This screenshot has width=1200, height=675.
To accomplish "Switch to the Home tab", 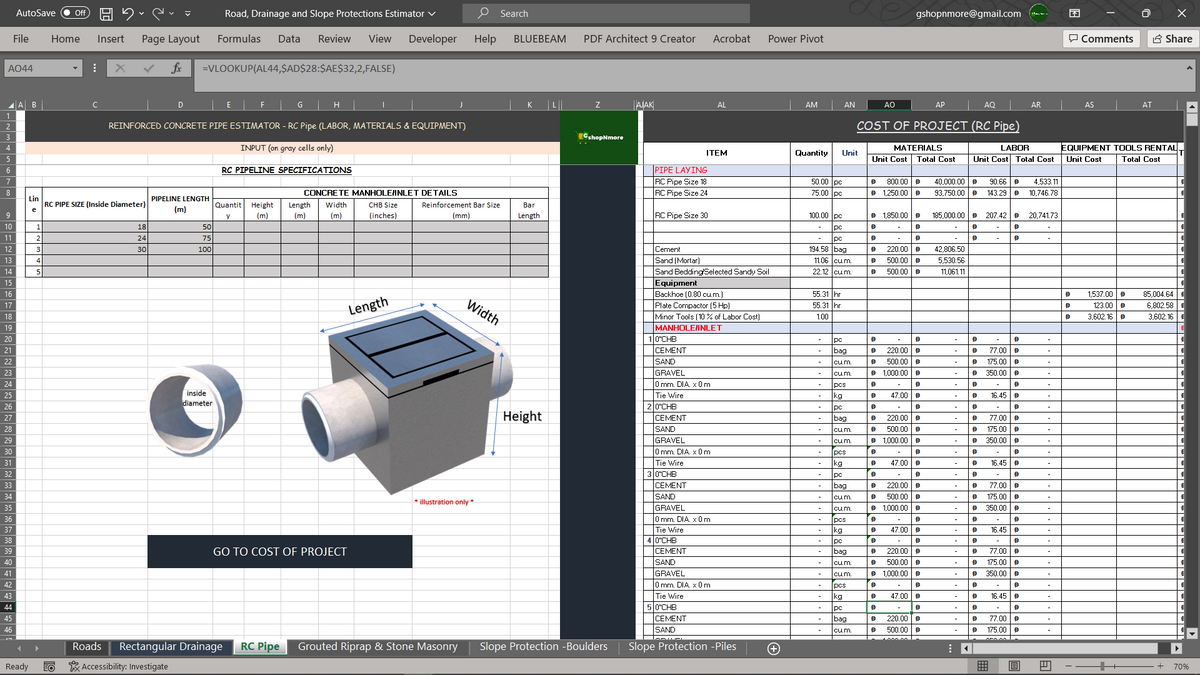I will coord(65,39).
